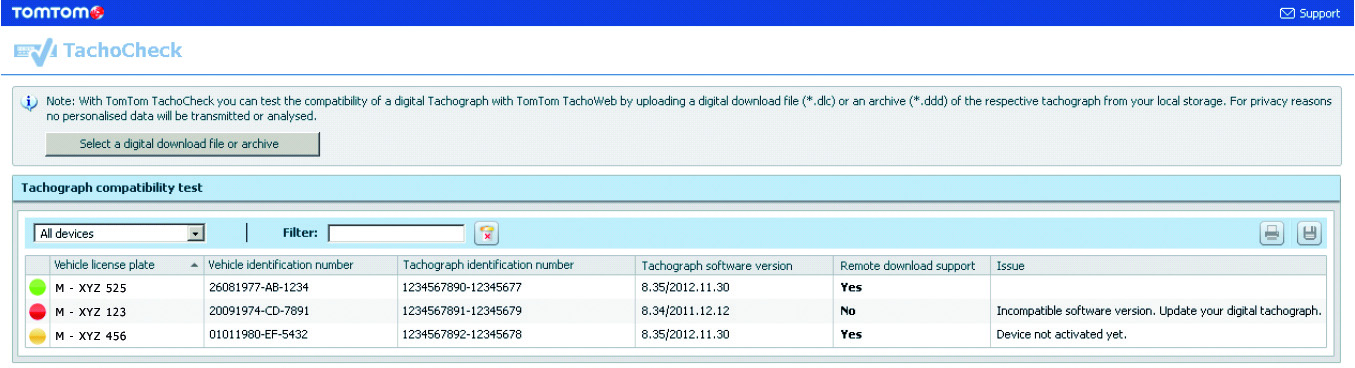
Task: Click the Tachograph compatibility test panel title
Action: pyautogui.click(x=112, y=187)
